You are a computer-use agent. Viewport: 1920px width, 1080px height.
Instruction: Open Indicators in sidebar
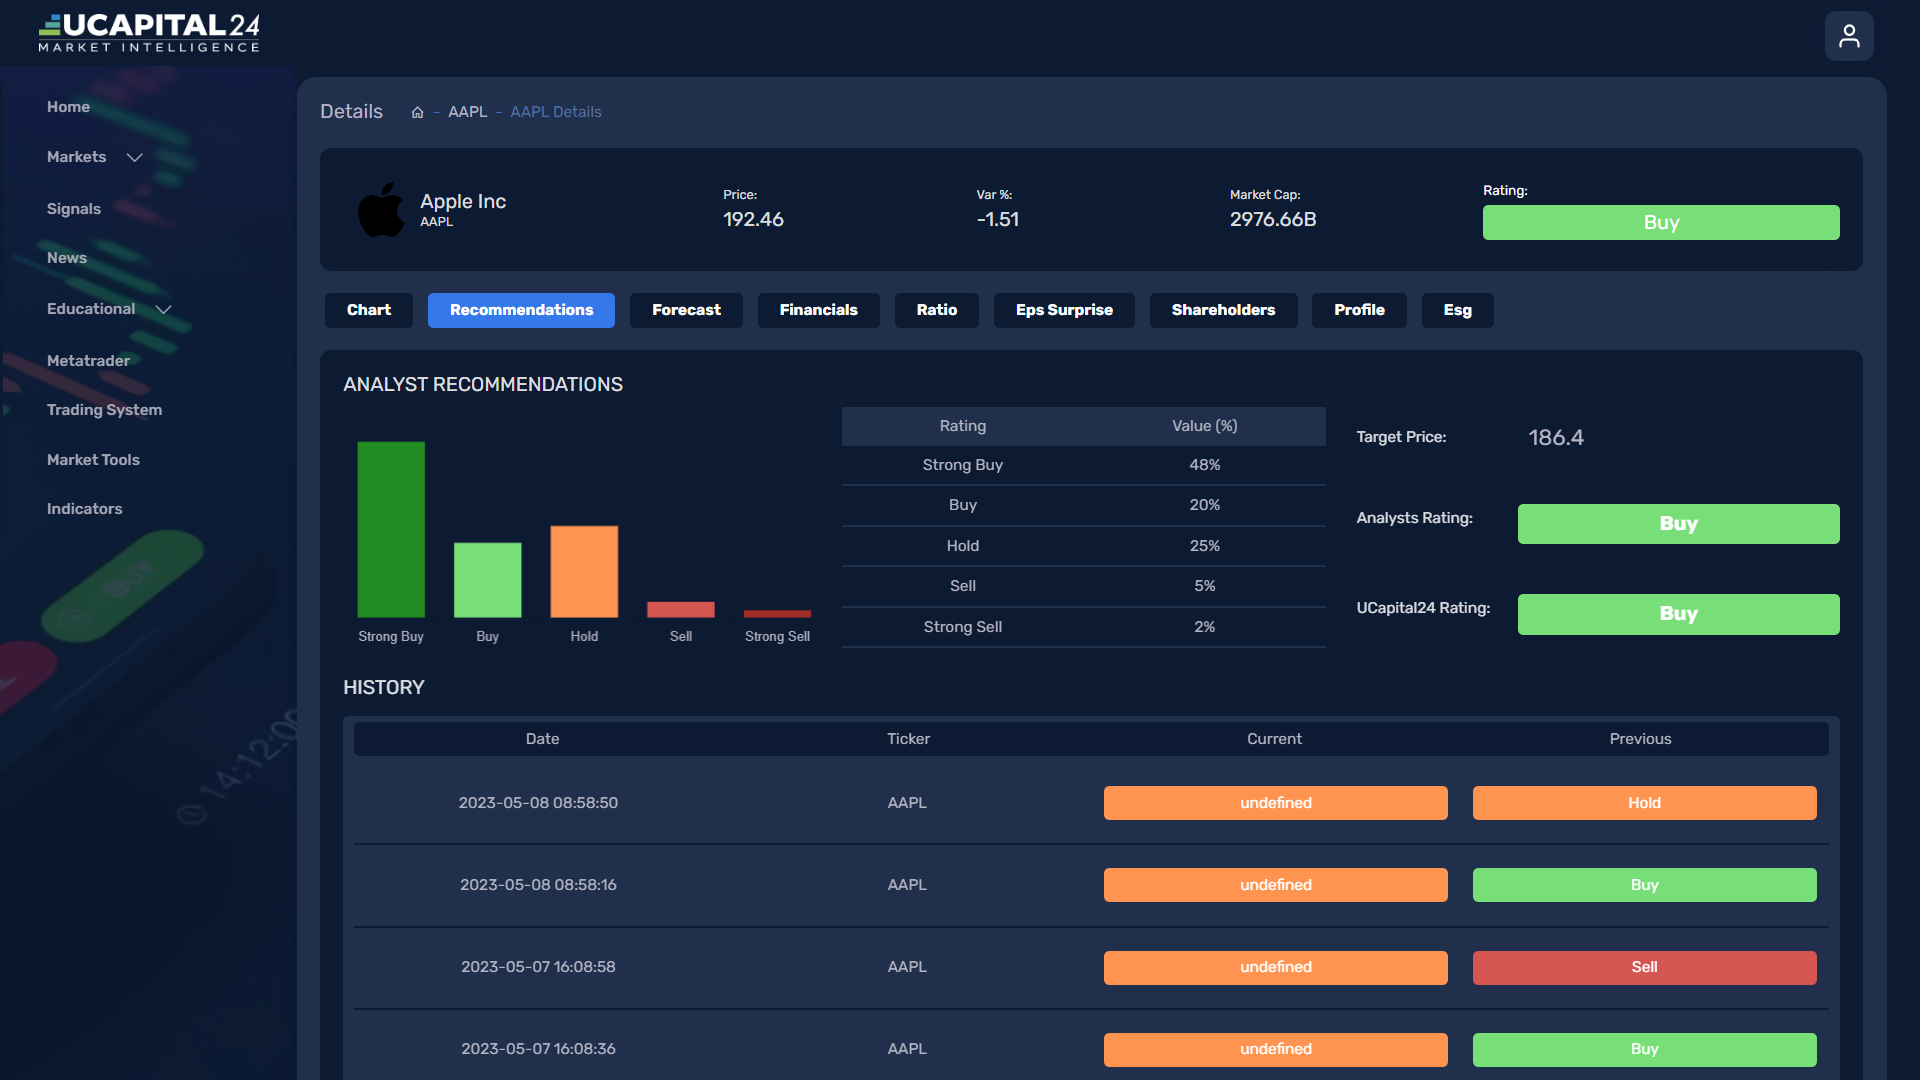(85, 509)
